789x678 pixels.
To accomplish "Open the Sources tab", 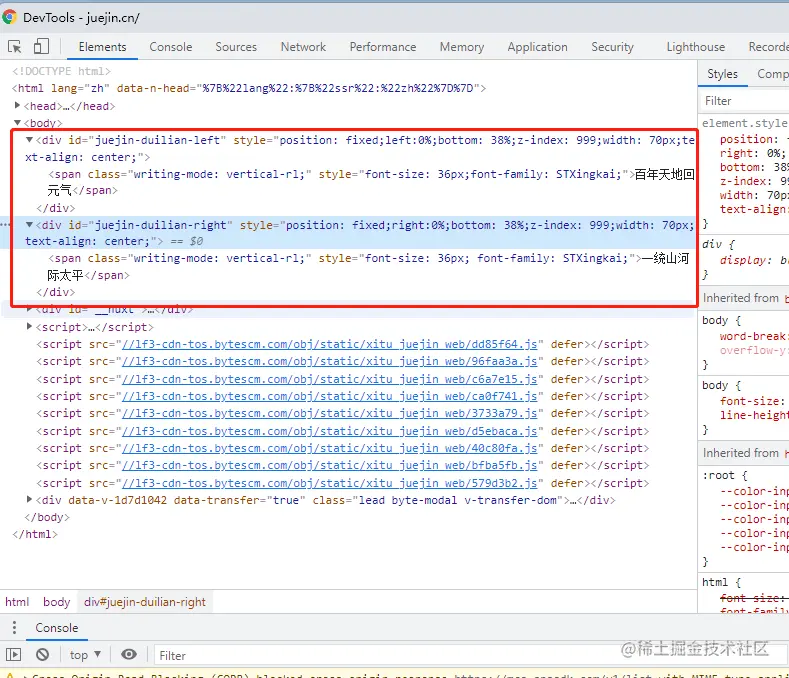I will click(236, 47).
